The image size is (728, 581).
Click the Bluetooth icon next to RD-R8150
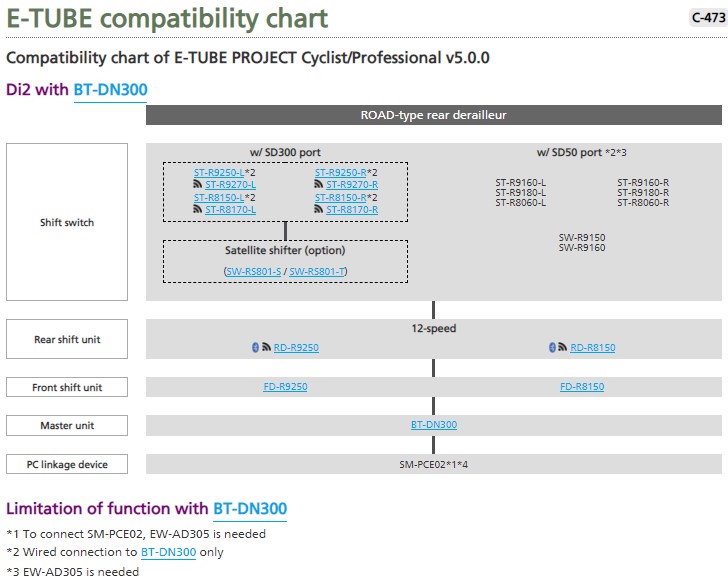pos(551,348)
